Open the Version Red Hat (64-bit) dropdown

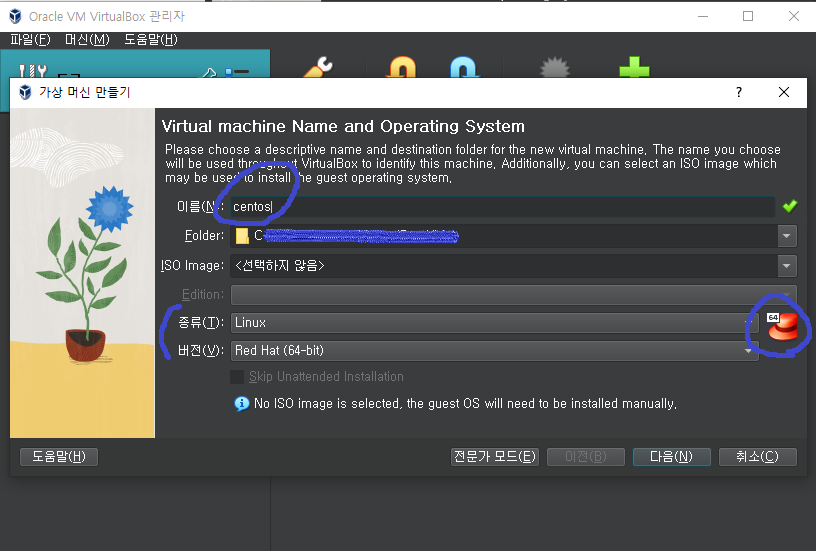coord(494,351)
